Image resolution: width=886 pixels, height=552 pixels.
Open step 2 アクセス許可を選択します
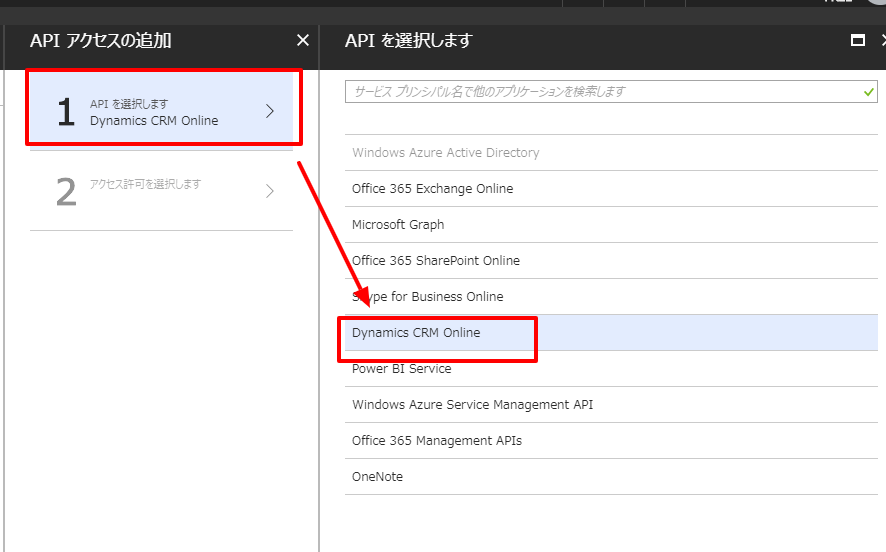[x=161, y=191]
